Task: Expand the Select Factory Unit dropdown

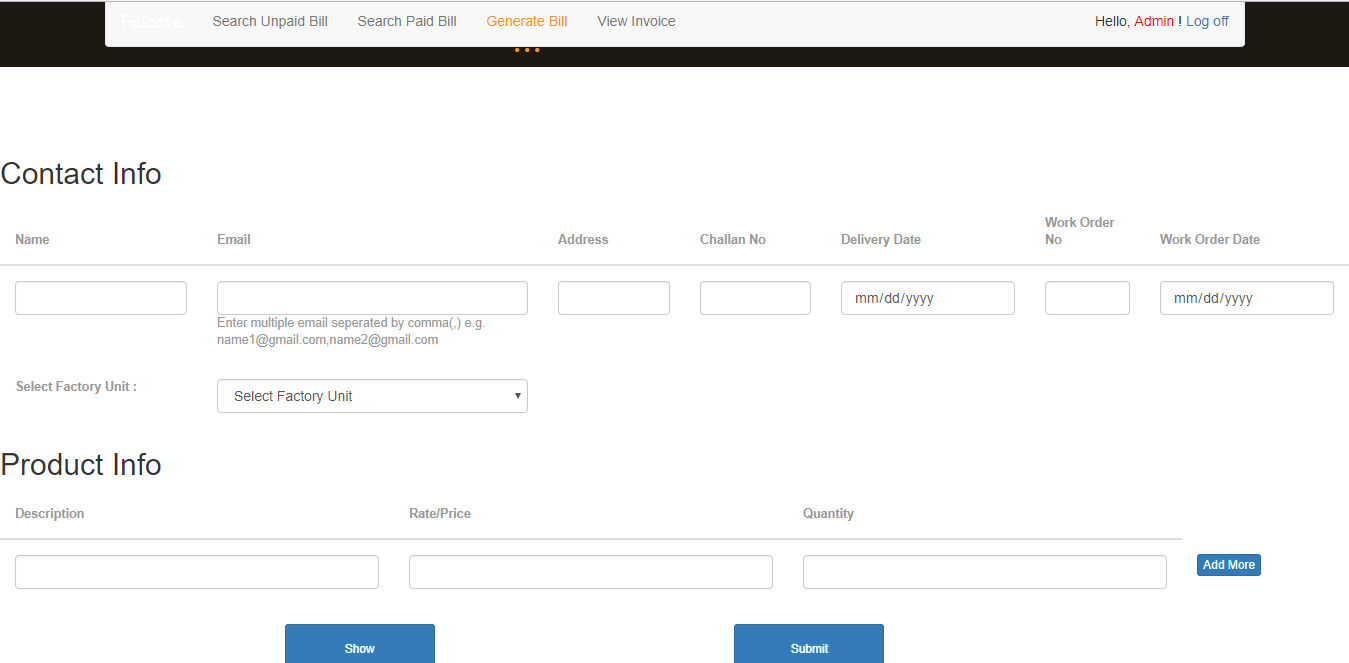Action: tap(372, 396)
